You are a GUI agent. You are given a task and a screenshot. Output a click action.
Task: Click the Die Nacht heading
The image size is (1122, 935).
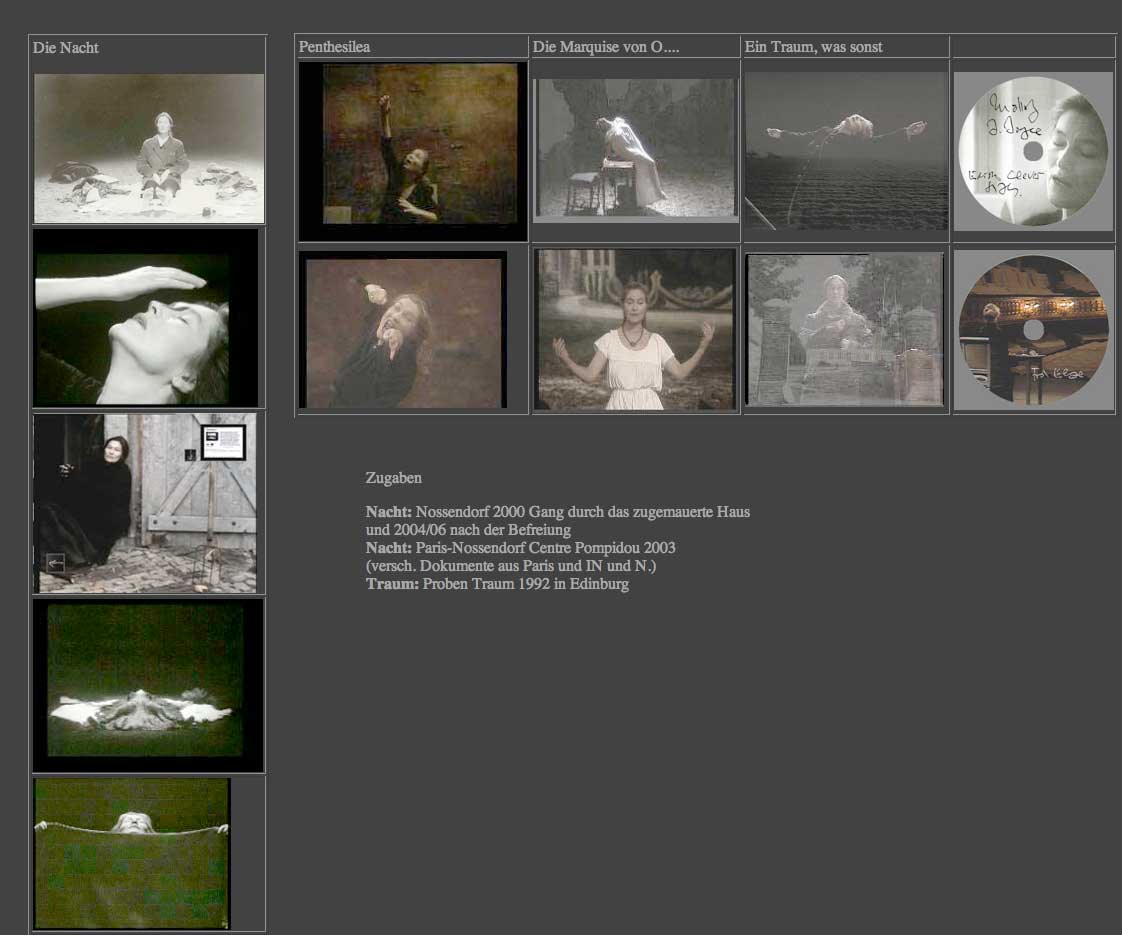pyautogui.click(x=66, y=48)
